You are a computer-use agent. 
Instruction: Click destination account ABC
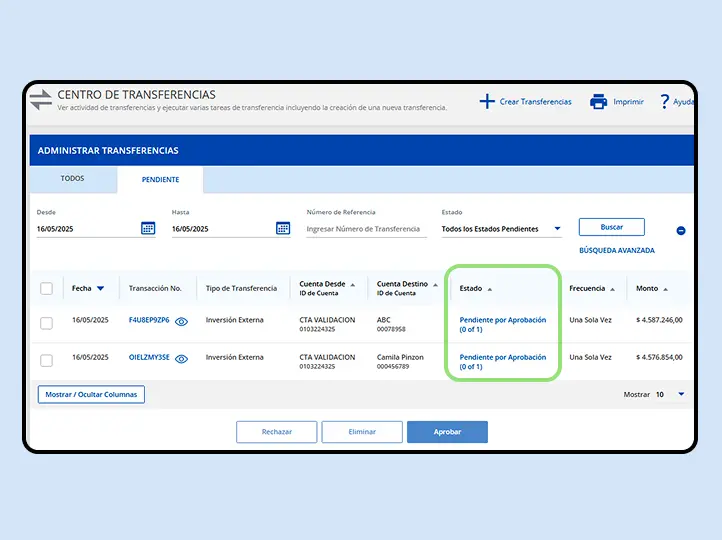point(384,320)
